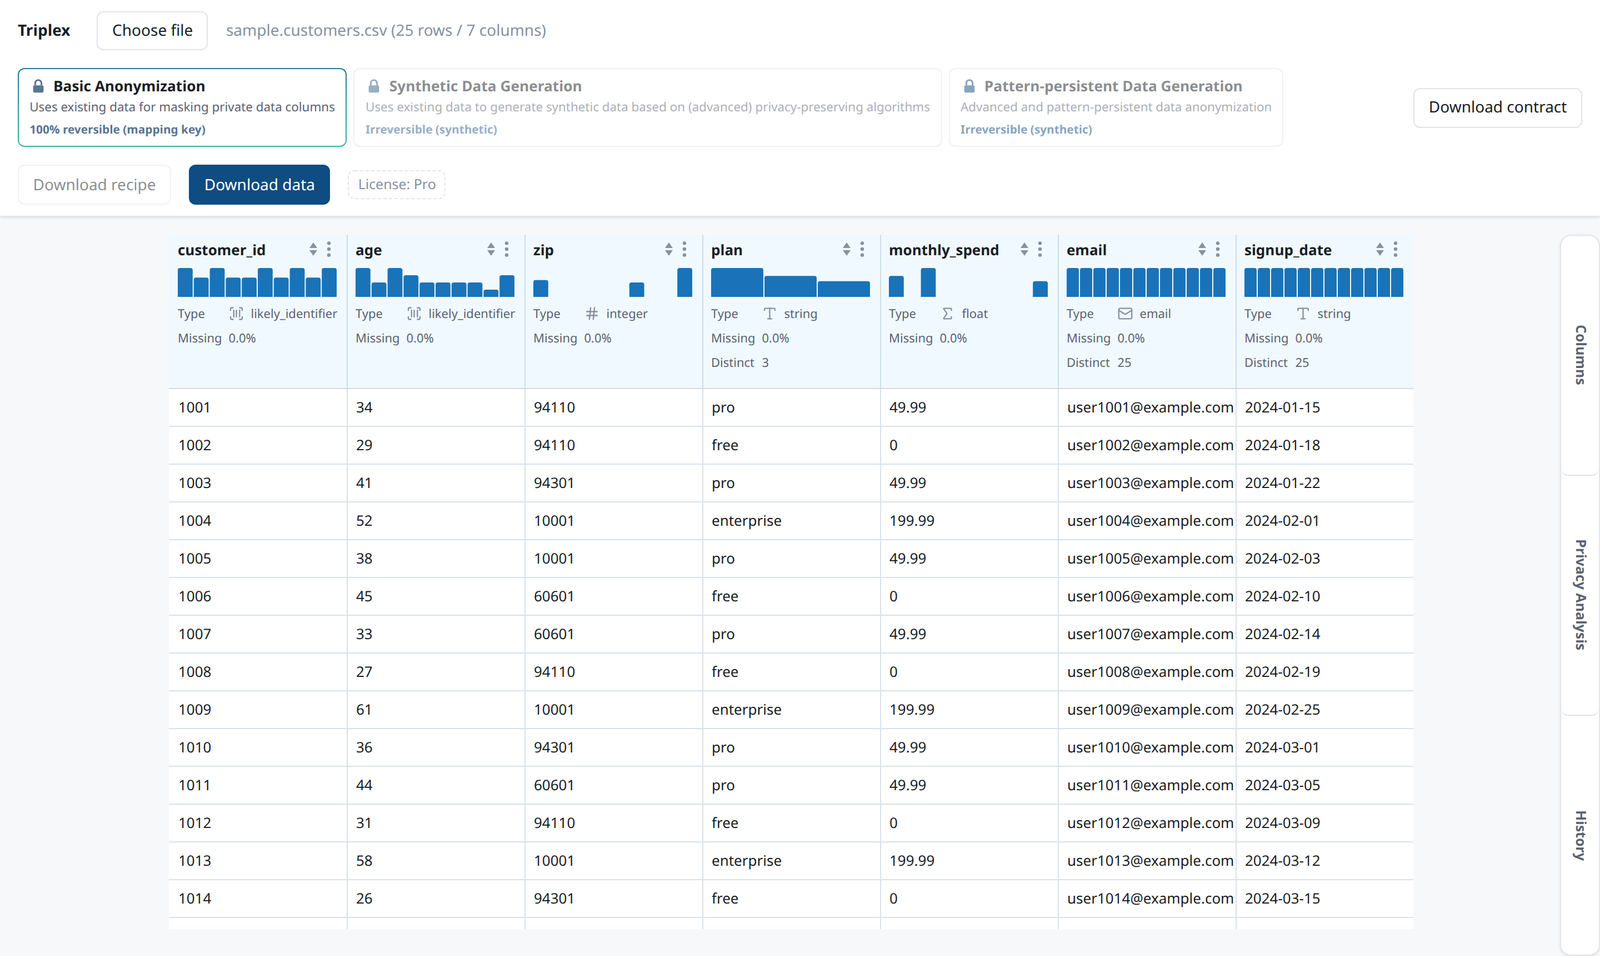Select Synthetic Data Generation mode
The width and height of the screenshot is (1600, 956).
[x=647, y=107]
